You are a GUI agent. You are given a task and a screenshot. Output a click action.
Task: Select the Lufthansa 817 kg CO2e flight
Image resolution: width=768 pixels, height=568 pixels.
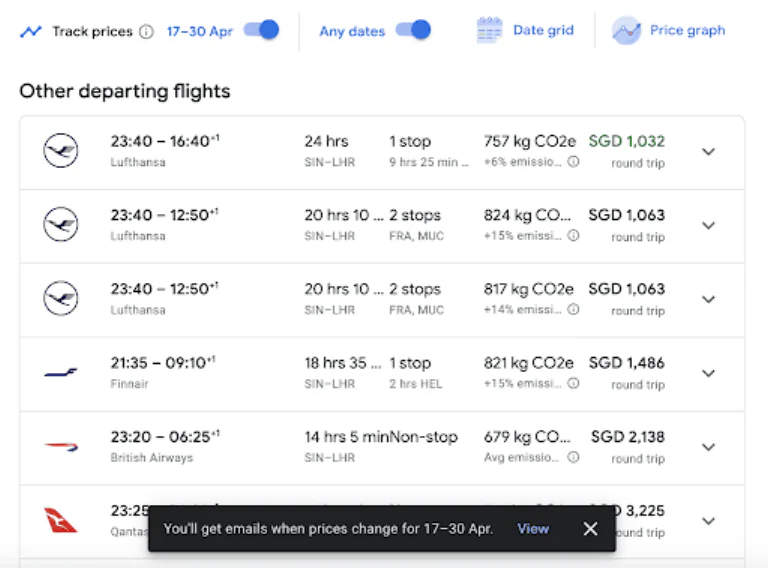(380, 299)
